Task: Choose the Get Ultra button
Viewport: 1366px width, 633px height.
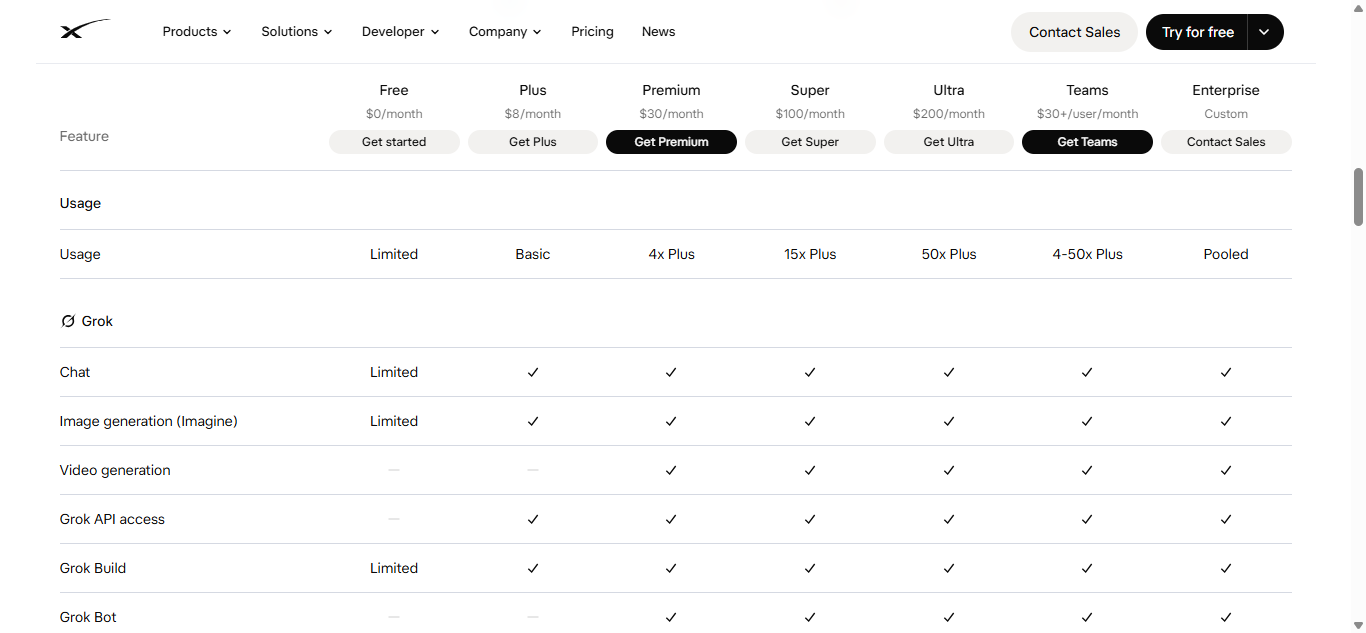Action: 949,142
